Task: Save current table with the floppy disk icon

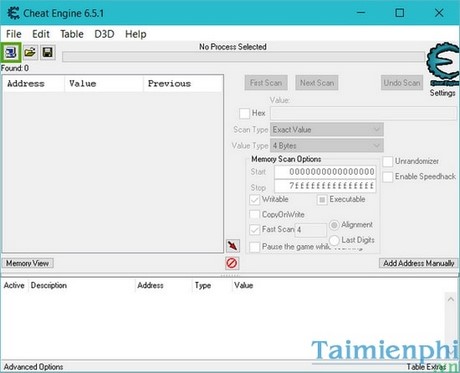Action: pos(47,52)
